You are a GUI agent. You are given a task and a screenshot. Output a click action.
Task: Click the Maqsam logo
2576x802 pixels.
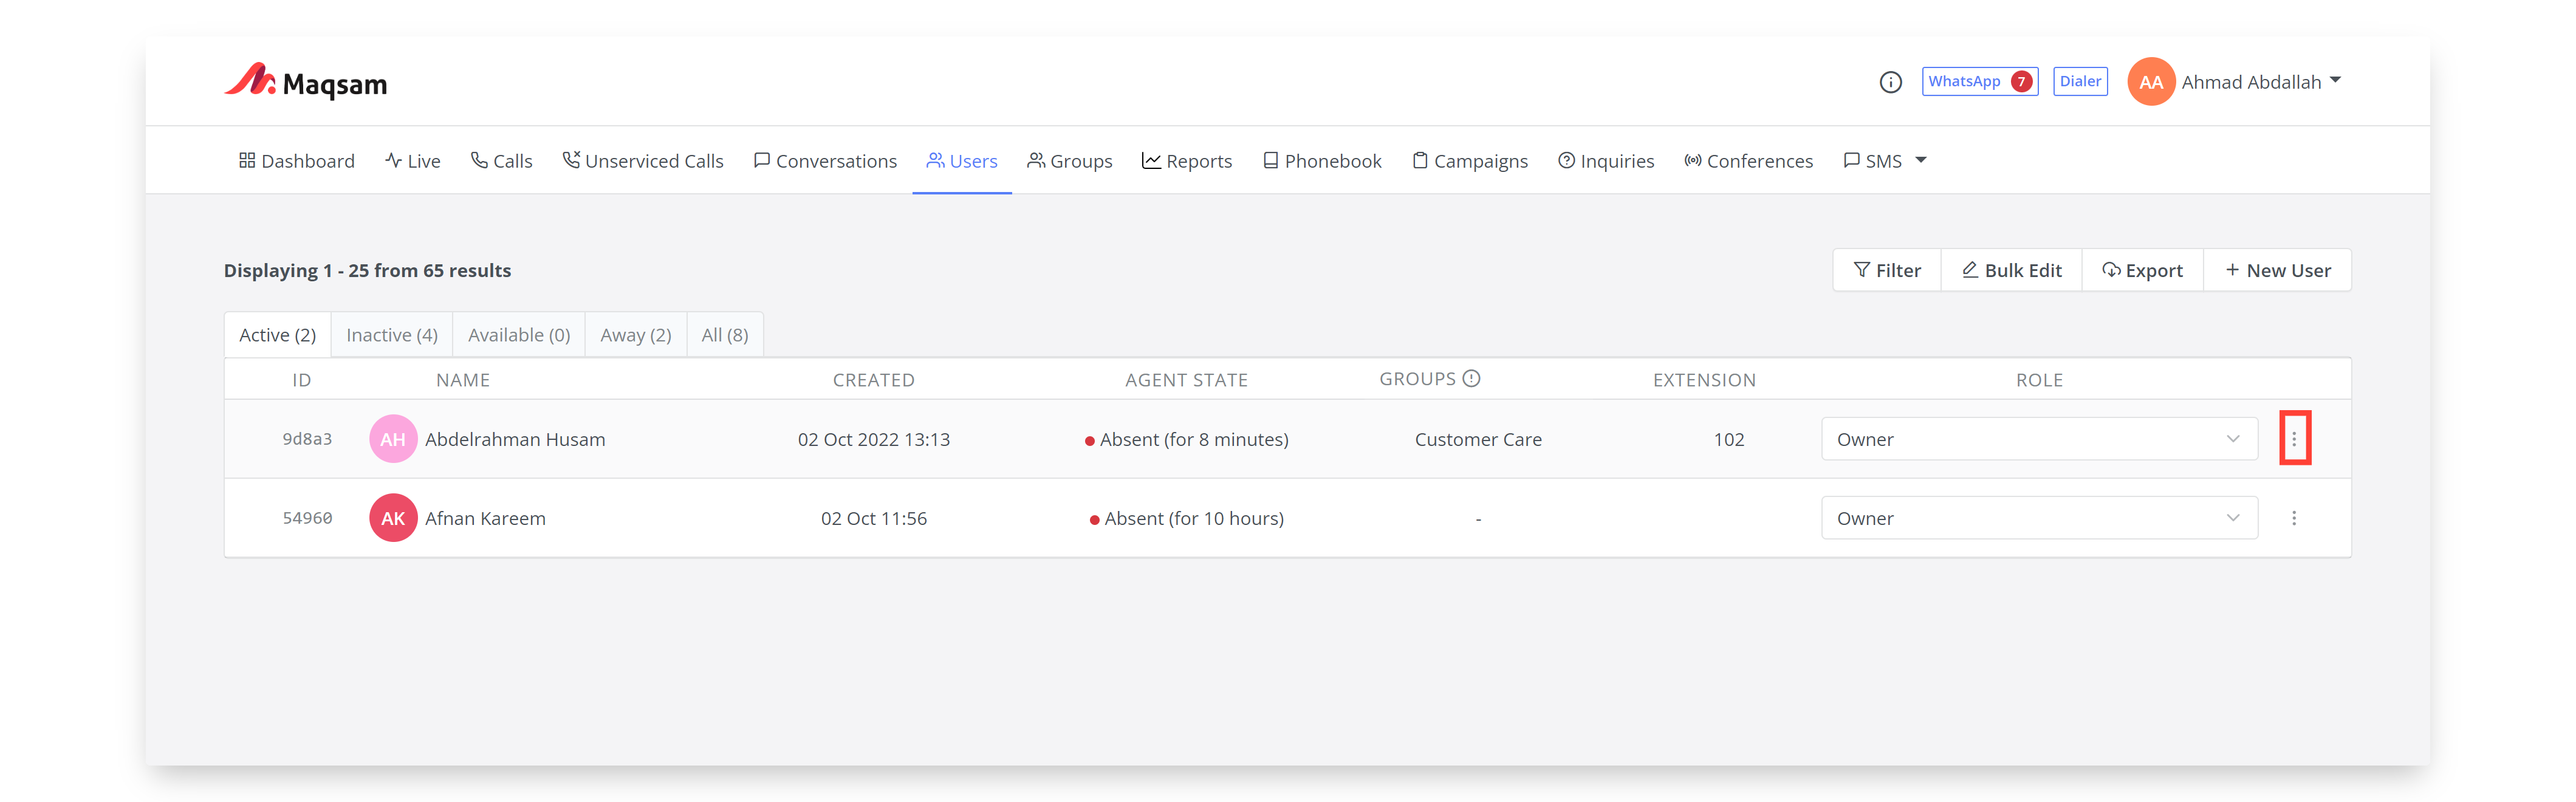pos(305,82)
